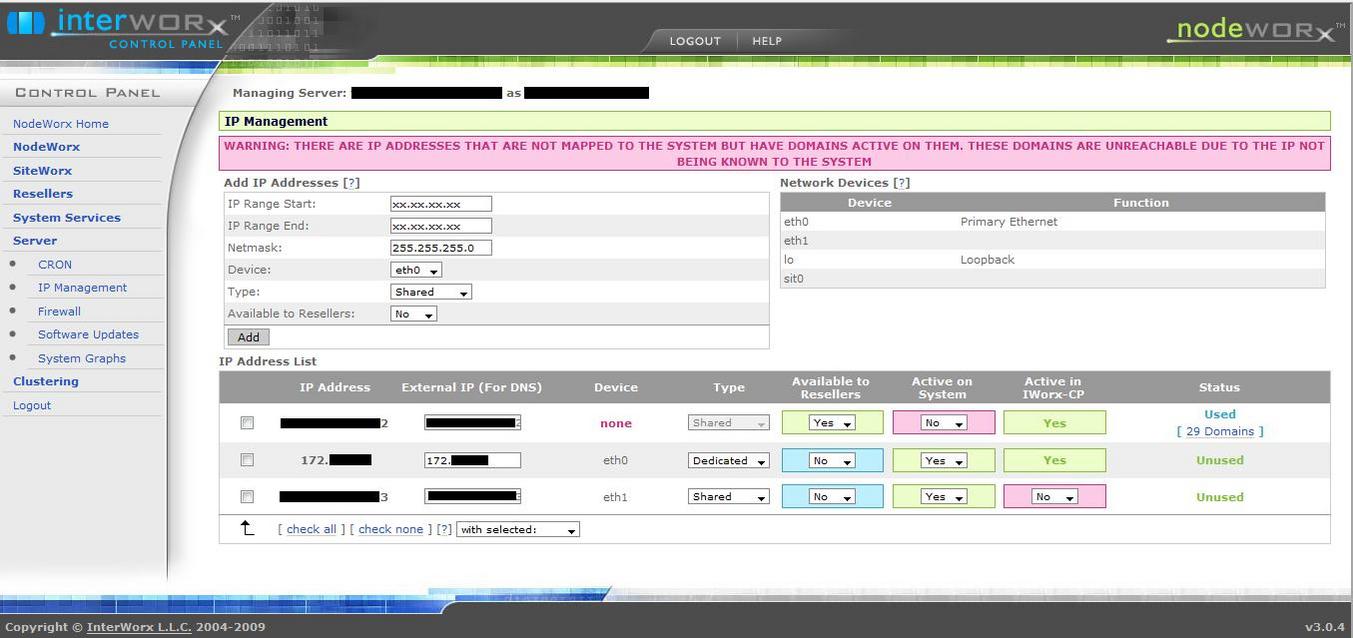This screenshot has height=638, width=1353.
Task: Open the Type dropdown in Add IP Addresses
Action: [431, 292]
